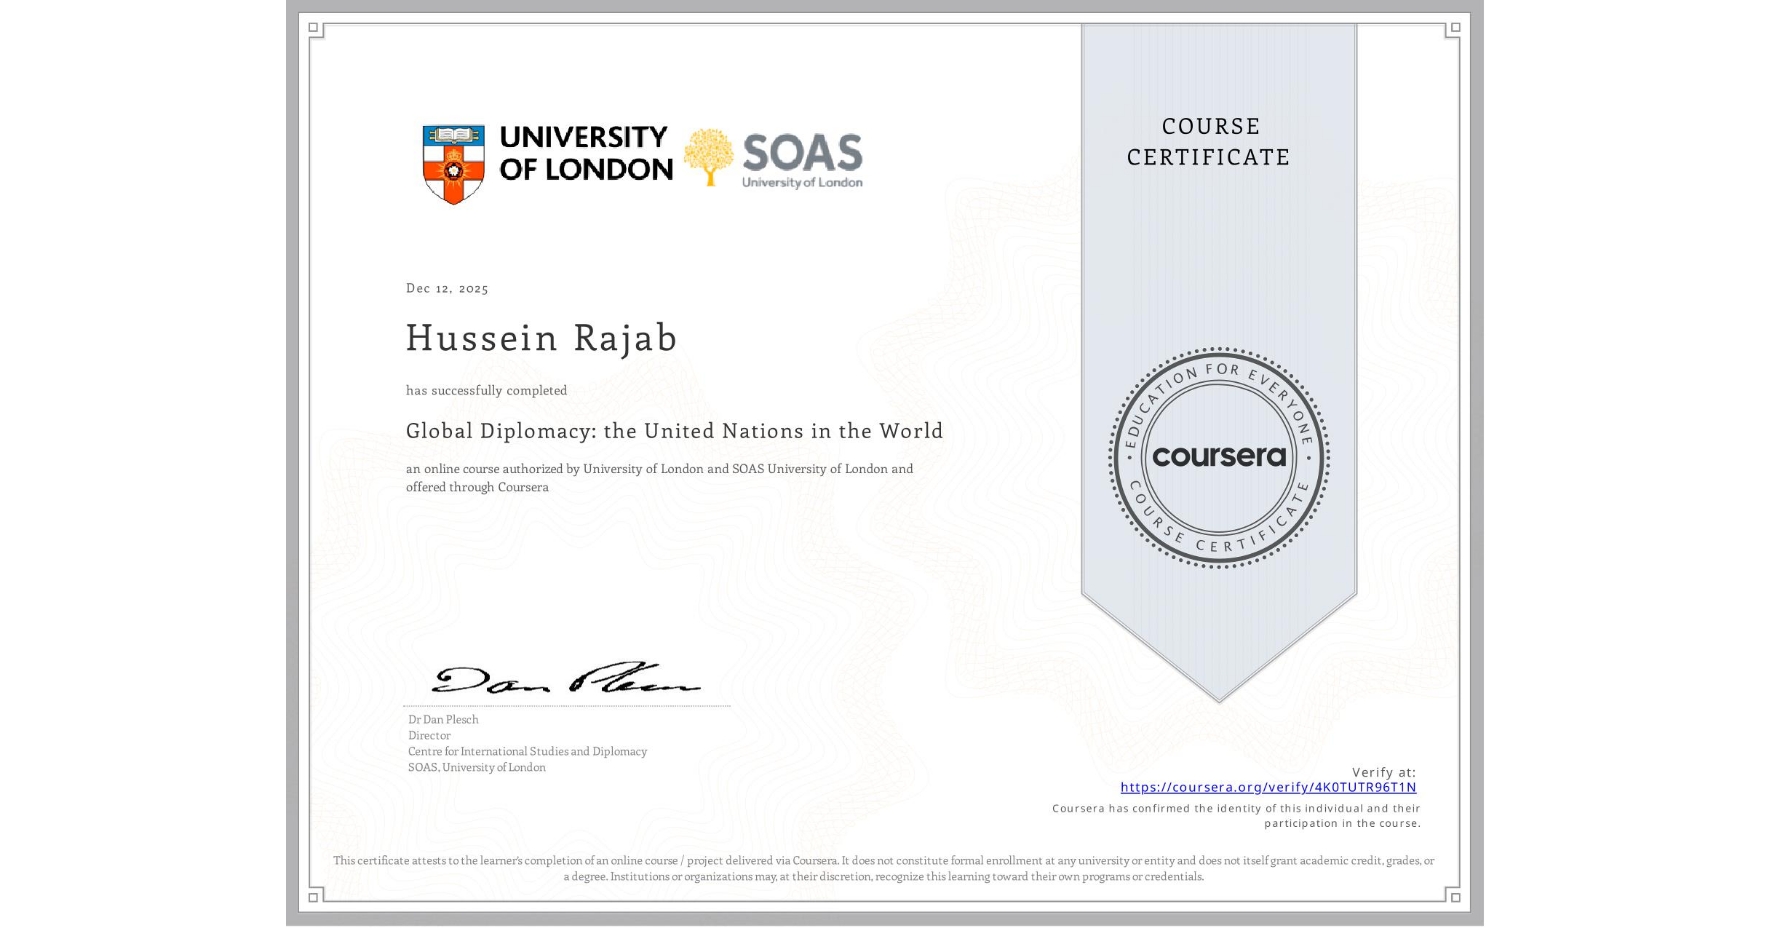This screenshot has height=928, width=1772.
Task: Click the University of London shield crest
Action: point(453,158)
